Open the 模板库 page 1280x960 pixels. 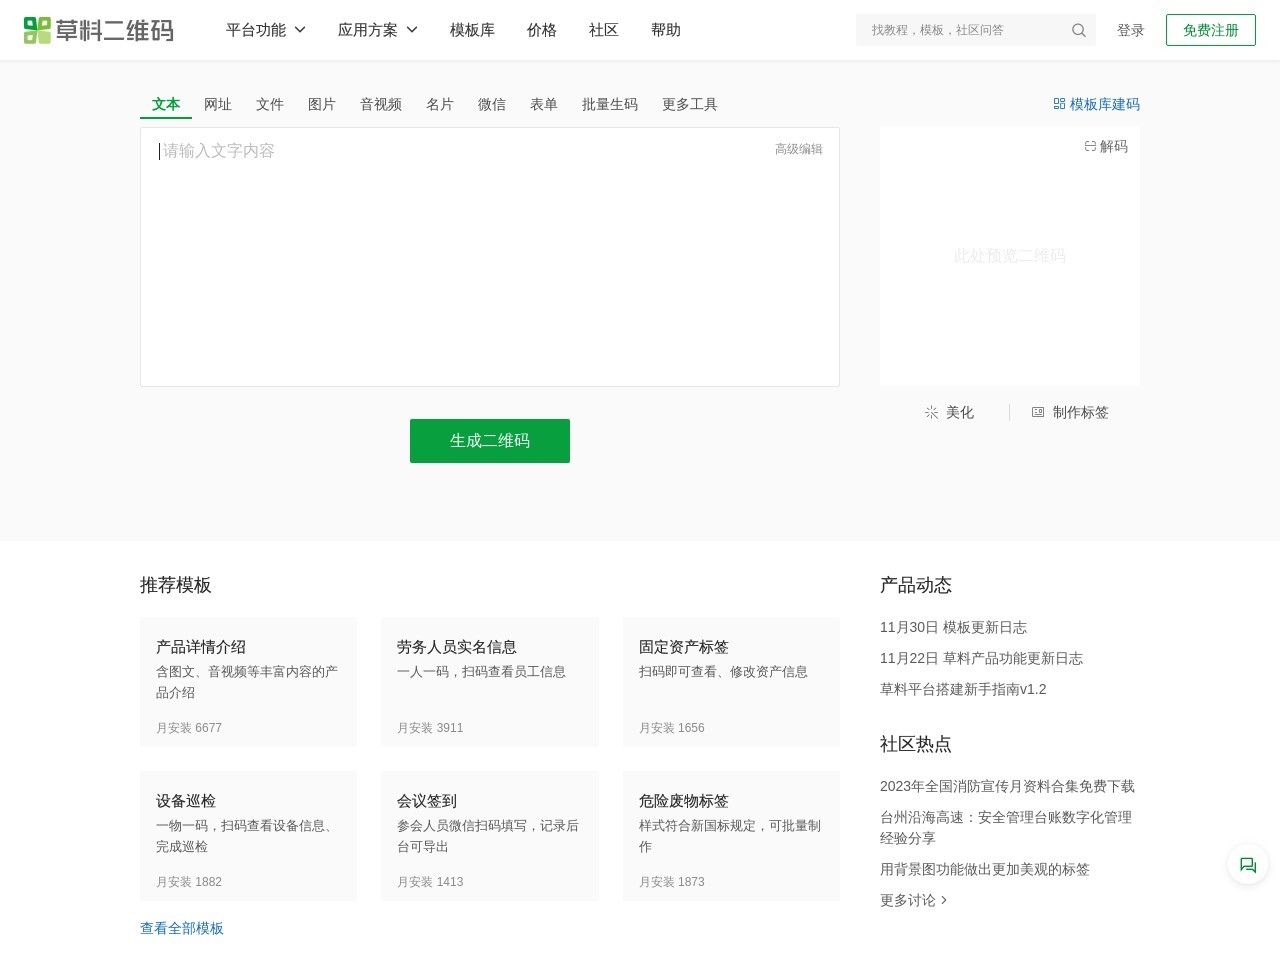coord(472,30)
